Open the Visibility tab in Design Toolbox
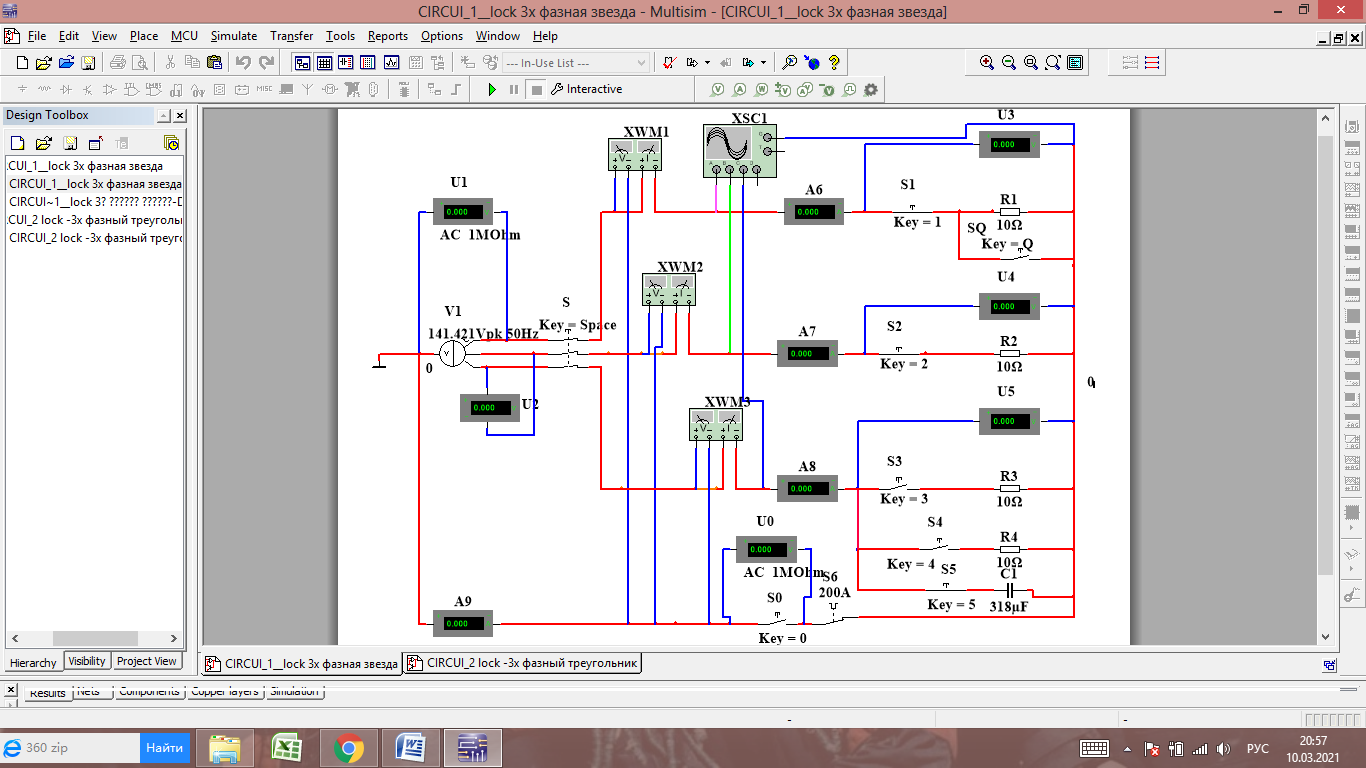1366x768 pixels. tap(87, 661)
